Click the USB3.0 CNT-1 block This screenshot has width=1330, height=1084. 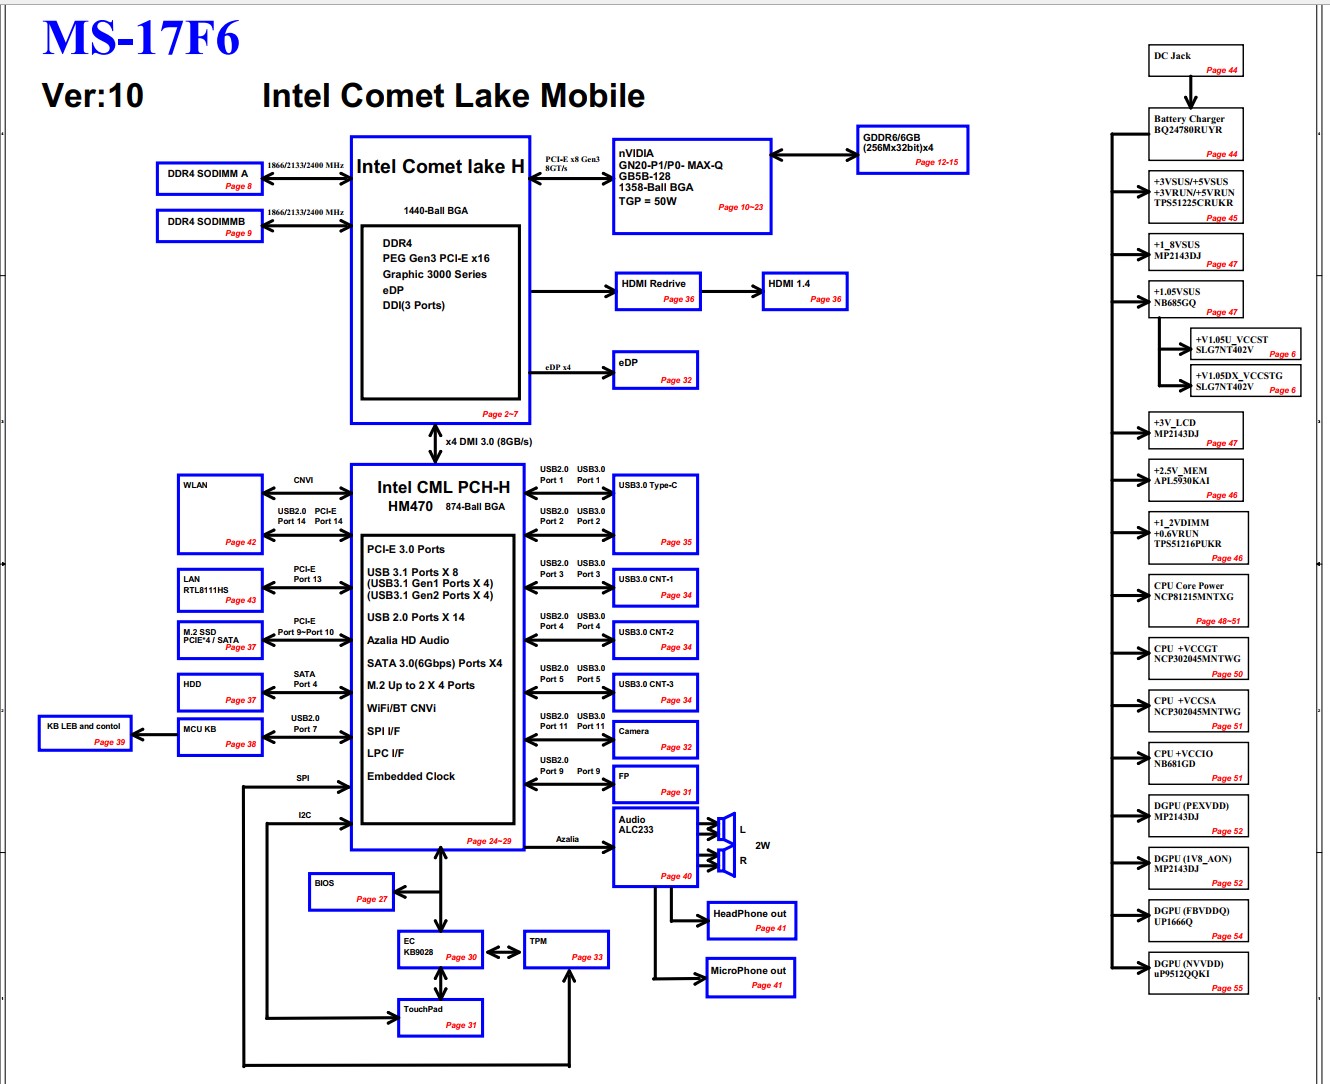click(x=655, y=587)
